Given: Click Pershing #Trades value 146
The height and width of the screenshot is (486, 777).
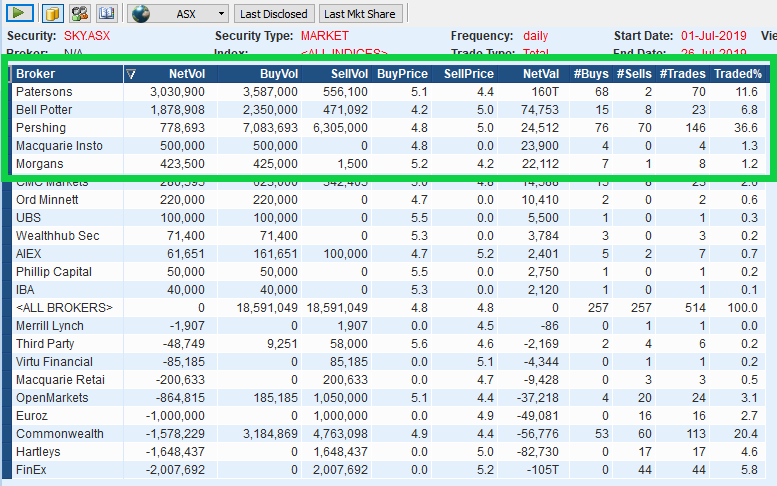Looking at the screenshot, I should [695, 128].
